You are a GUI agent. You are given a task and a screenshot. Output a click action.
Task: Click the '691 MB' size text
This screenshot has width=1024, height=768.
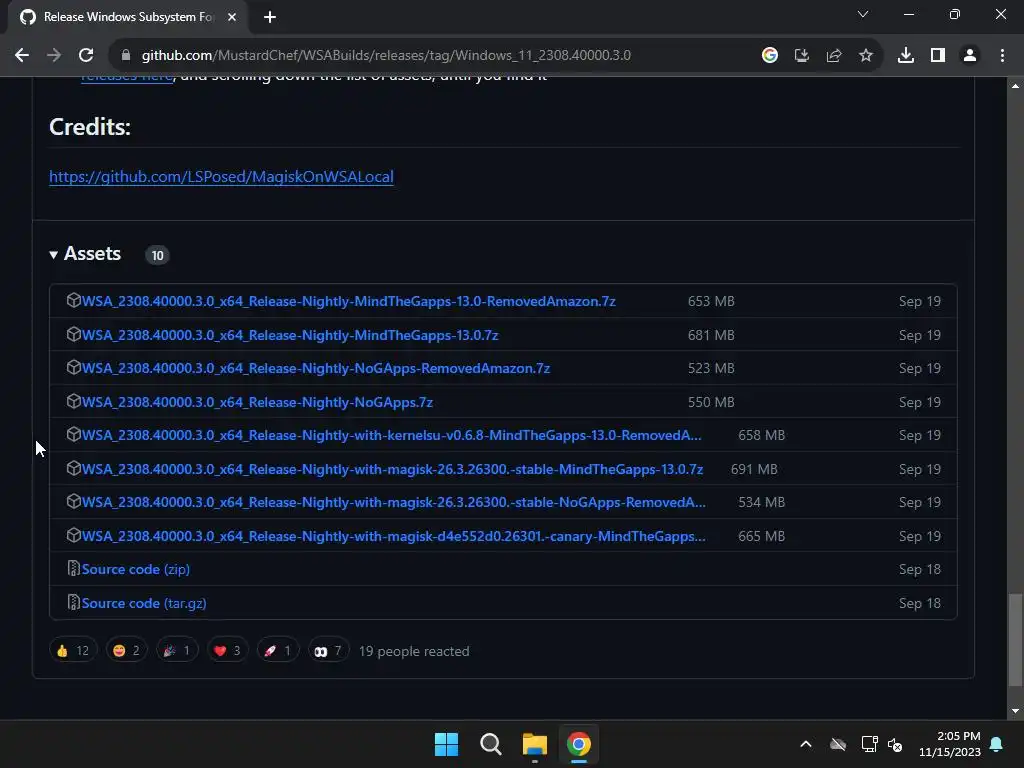coord(754,470)
